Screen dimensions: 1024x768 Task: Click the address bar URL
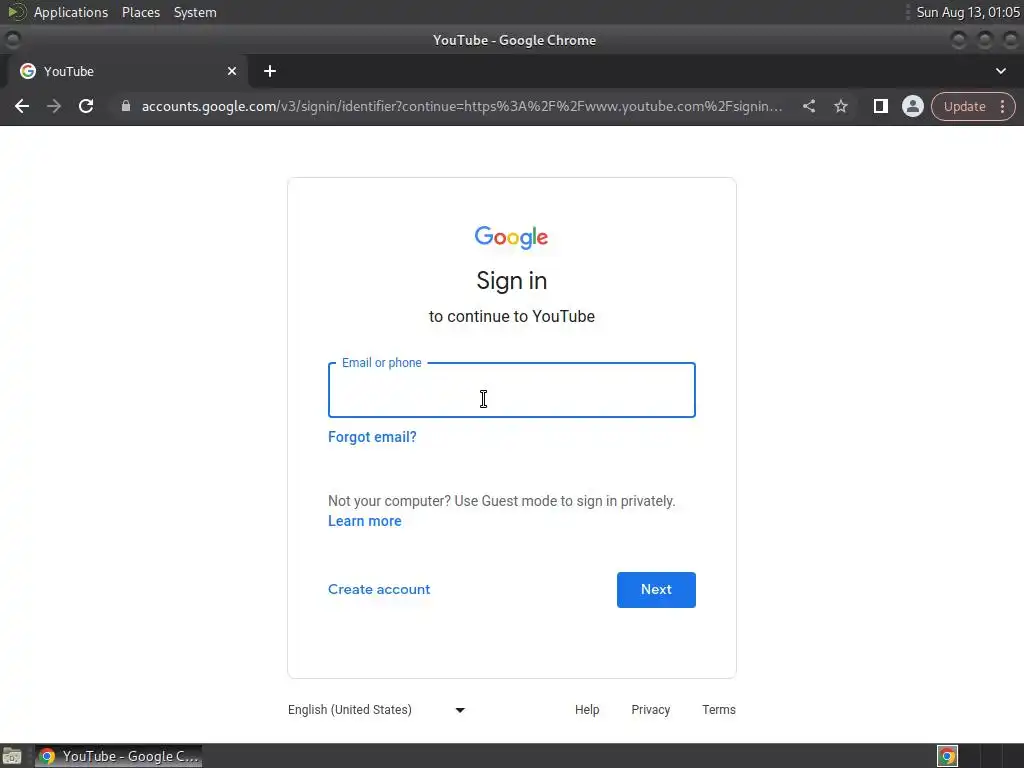[461, 106]
